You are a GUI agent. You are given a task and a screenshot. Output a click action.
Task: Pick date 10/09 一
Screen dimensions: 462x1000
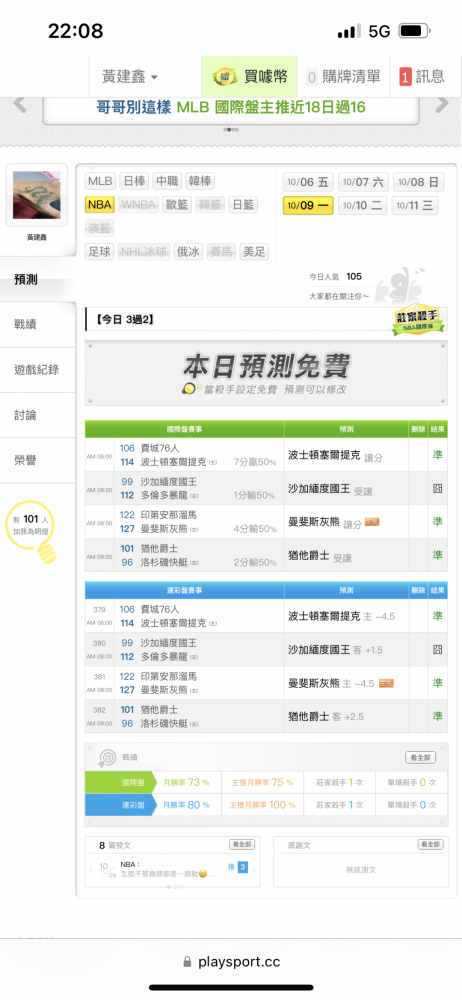pos(308,205)
